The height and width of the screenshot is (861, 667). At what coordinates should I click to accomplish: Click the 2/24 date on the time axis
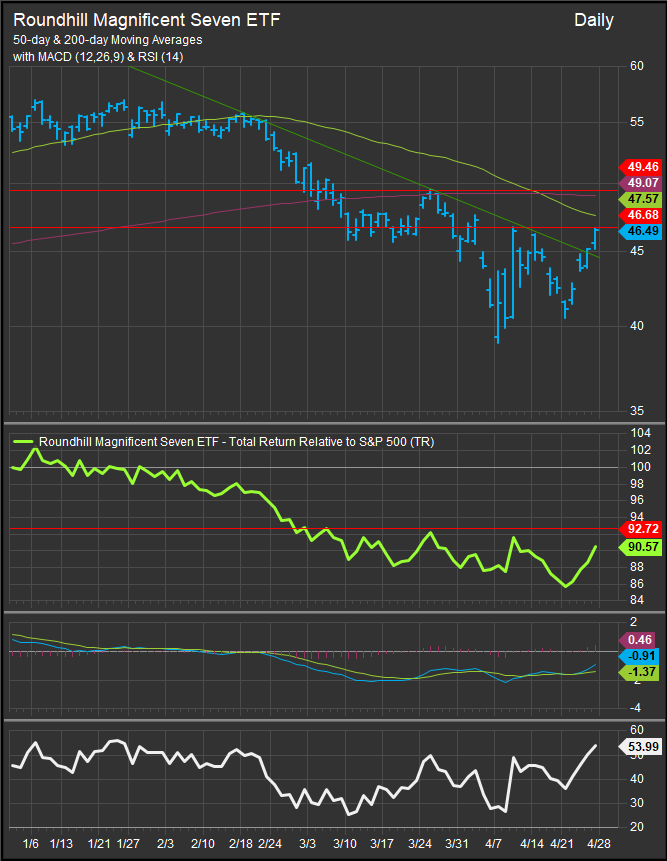(270, 844)
